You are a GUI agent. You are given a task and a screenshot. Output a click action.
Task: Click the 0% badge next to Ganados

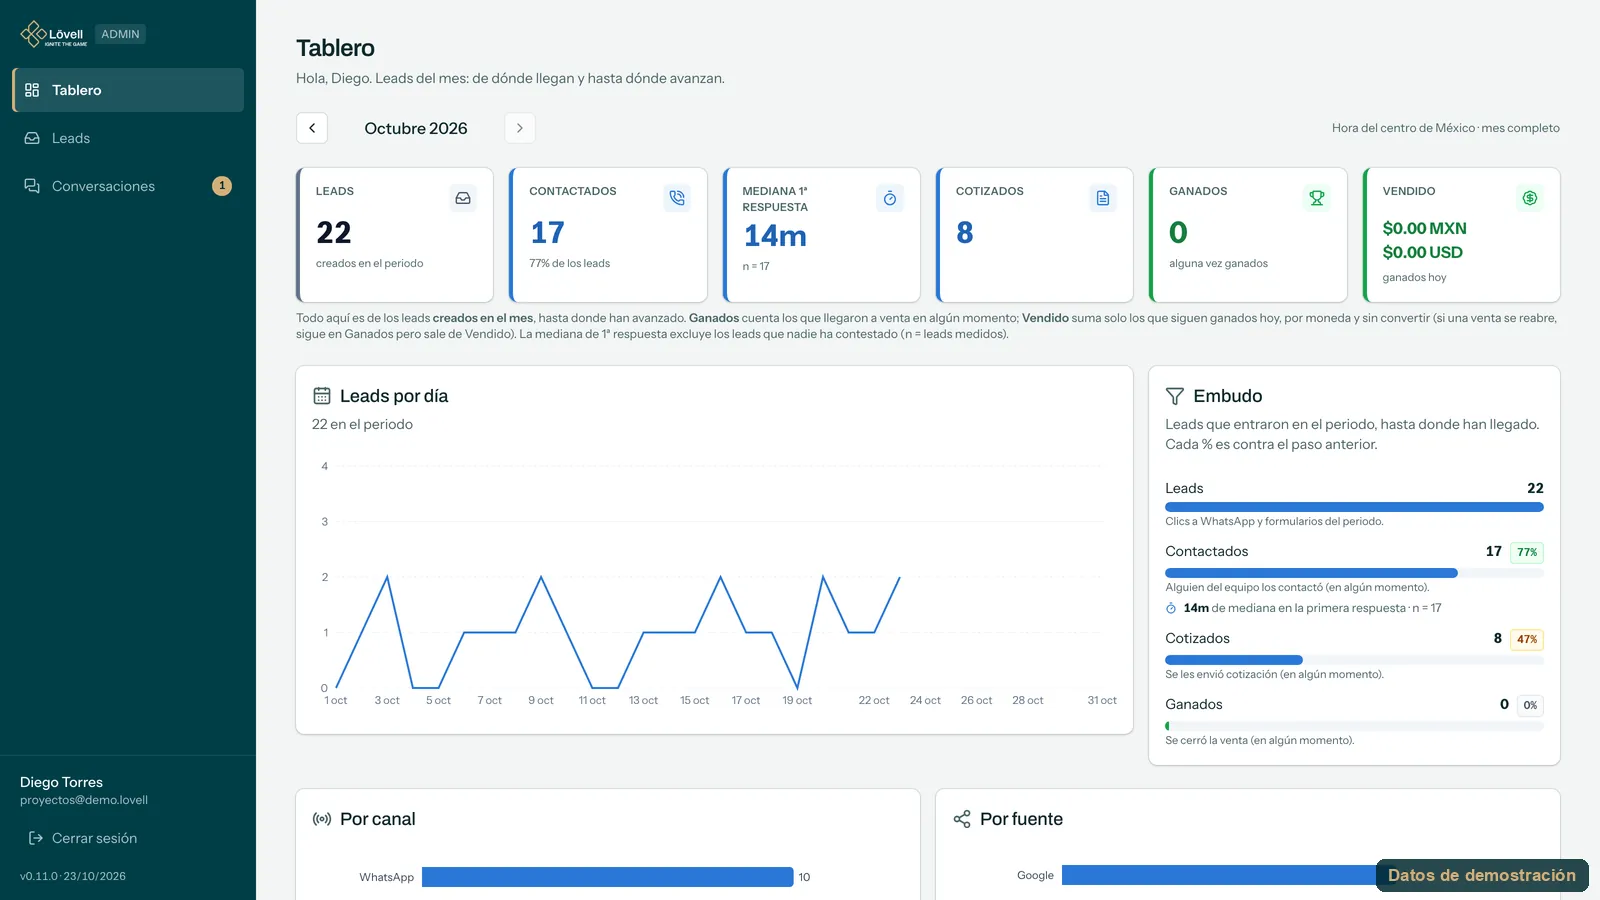pyautogui.click(x=1530, y=705)
